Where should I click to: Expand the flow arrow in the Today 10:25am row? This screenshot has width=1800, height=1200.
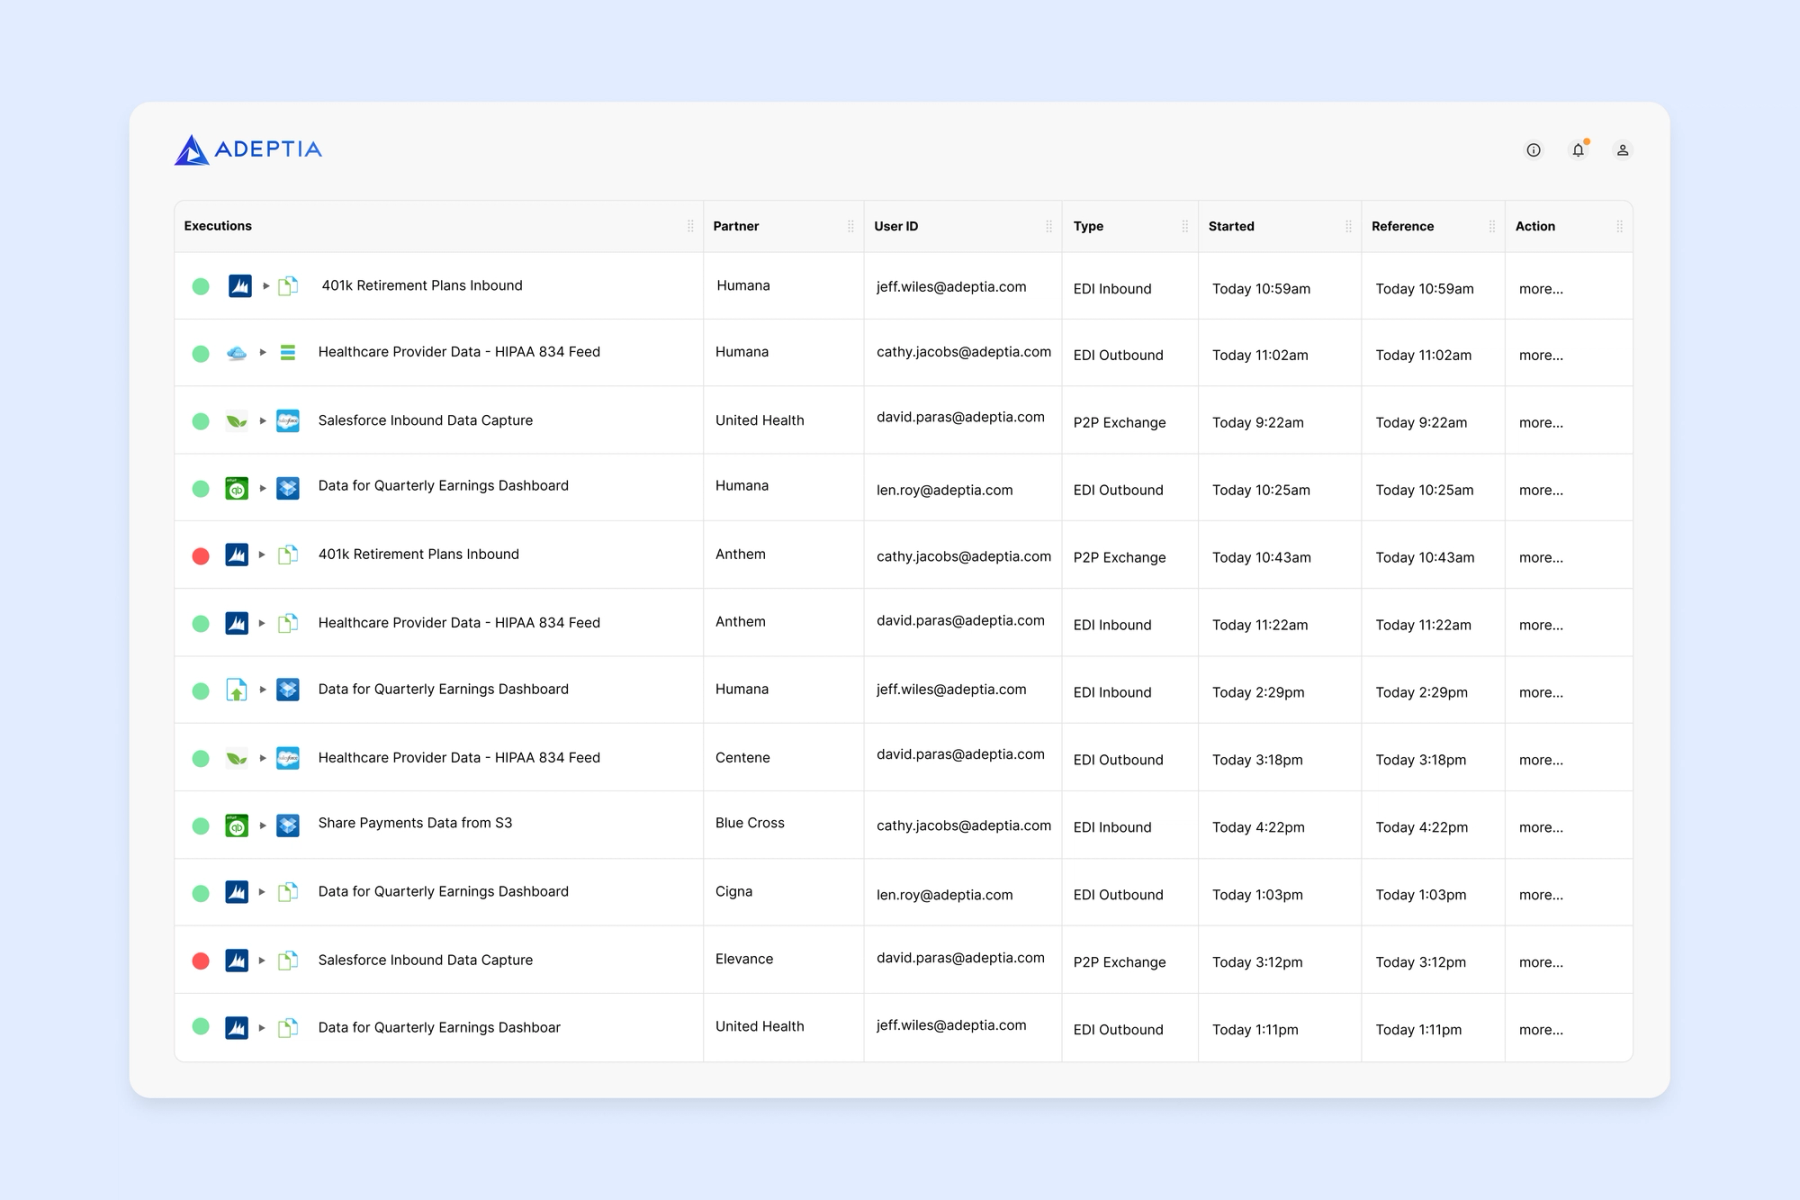(x=262, y=488)
